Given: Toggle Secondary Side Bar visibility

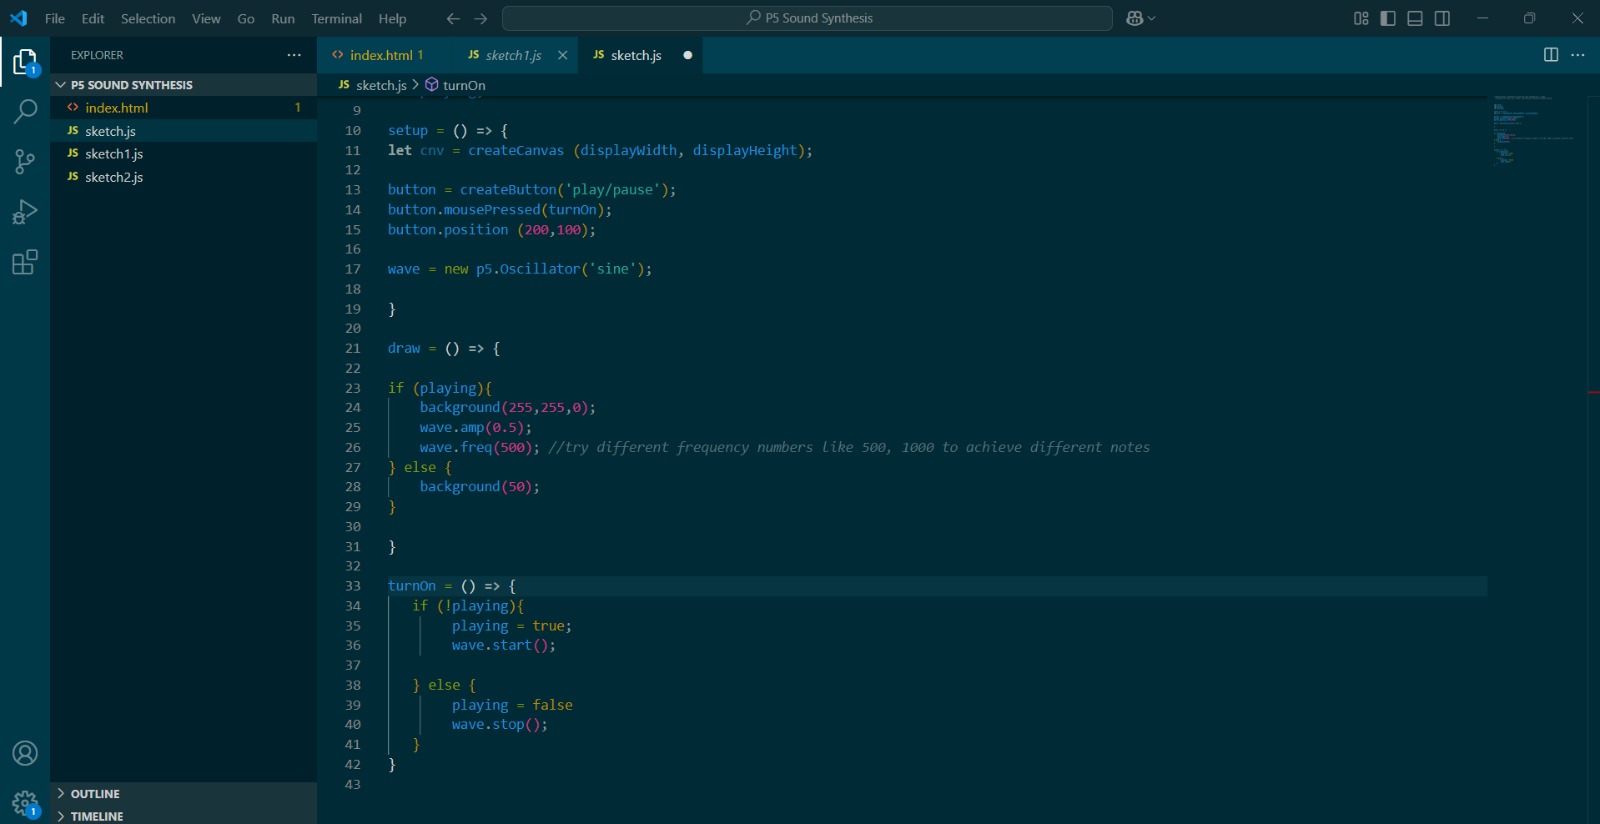Looking at the screenshot, I should tap(1442, 18).
